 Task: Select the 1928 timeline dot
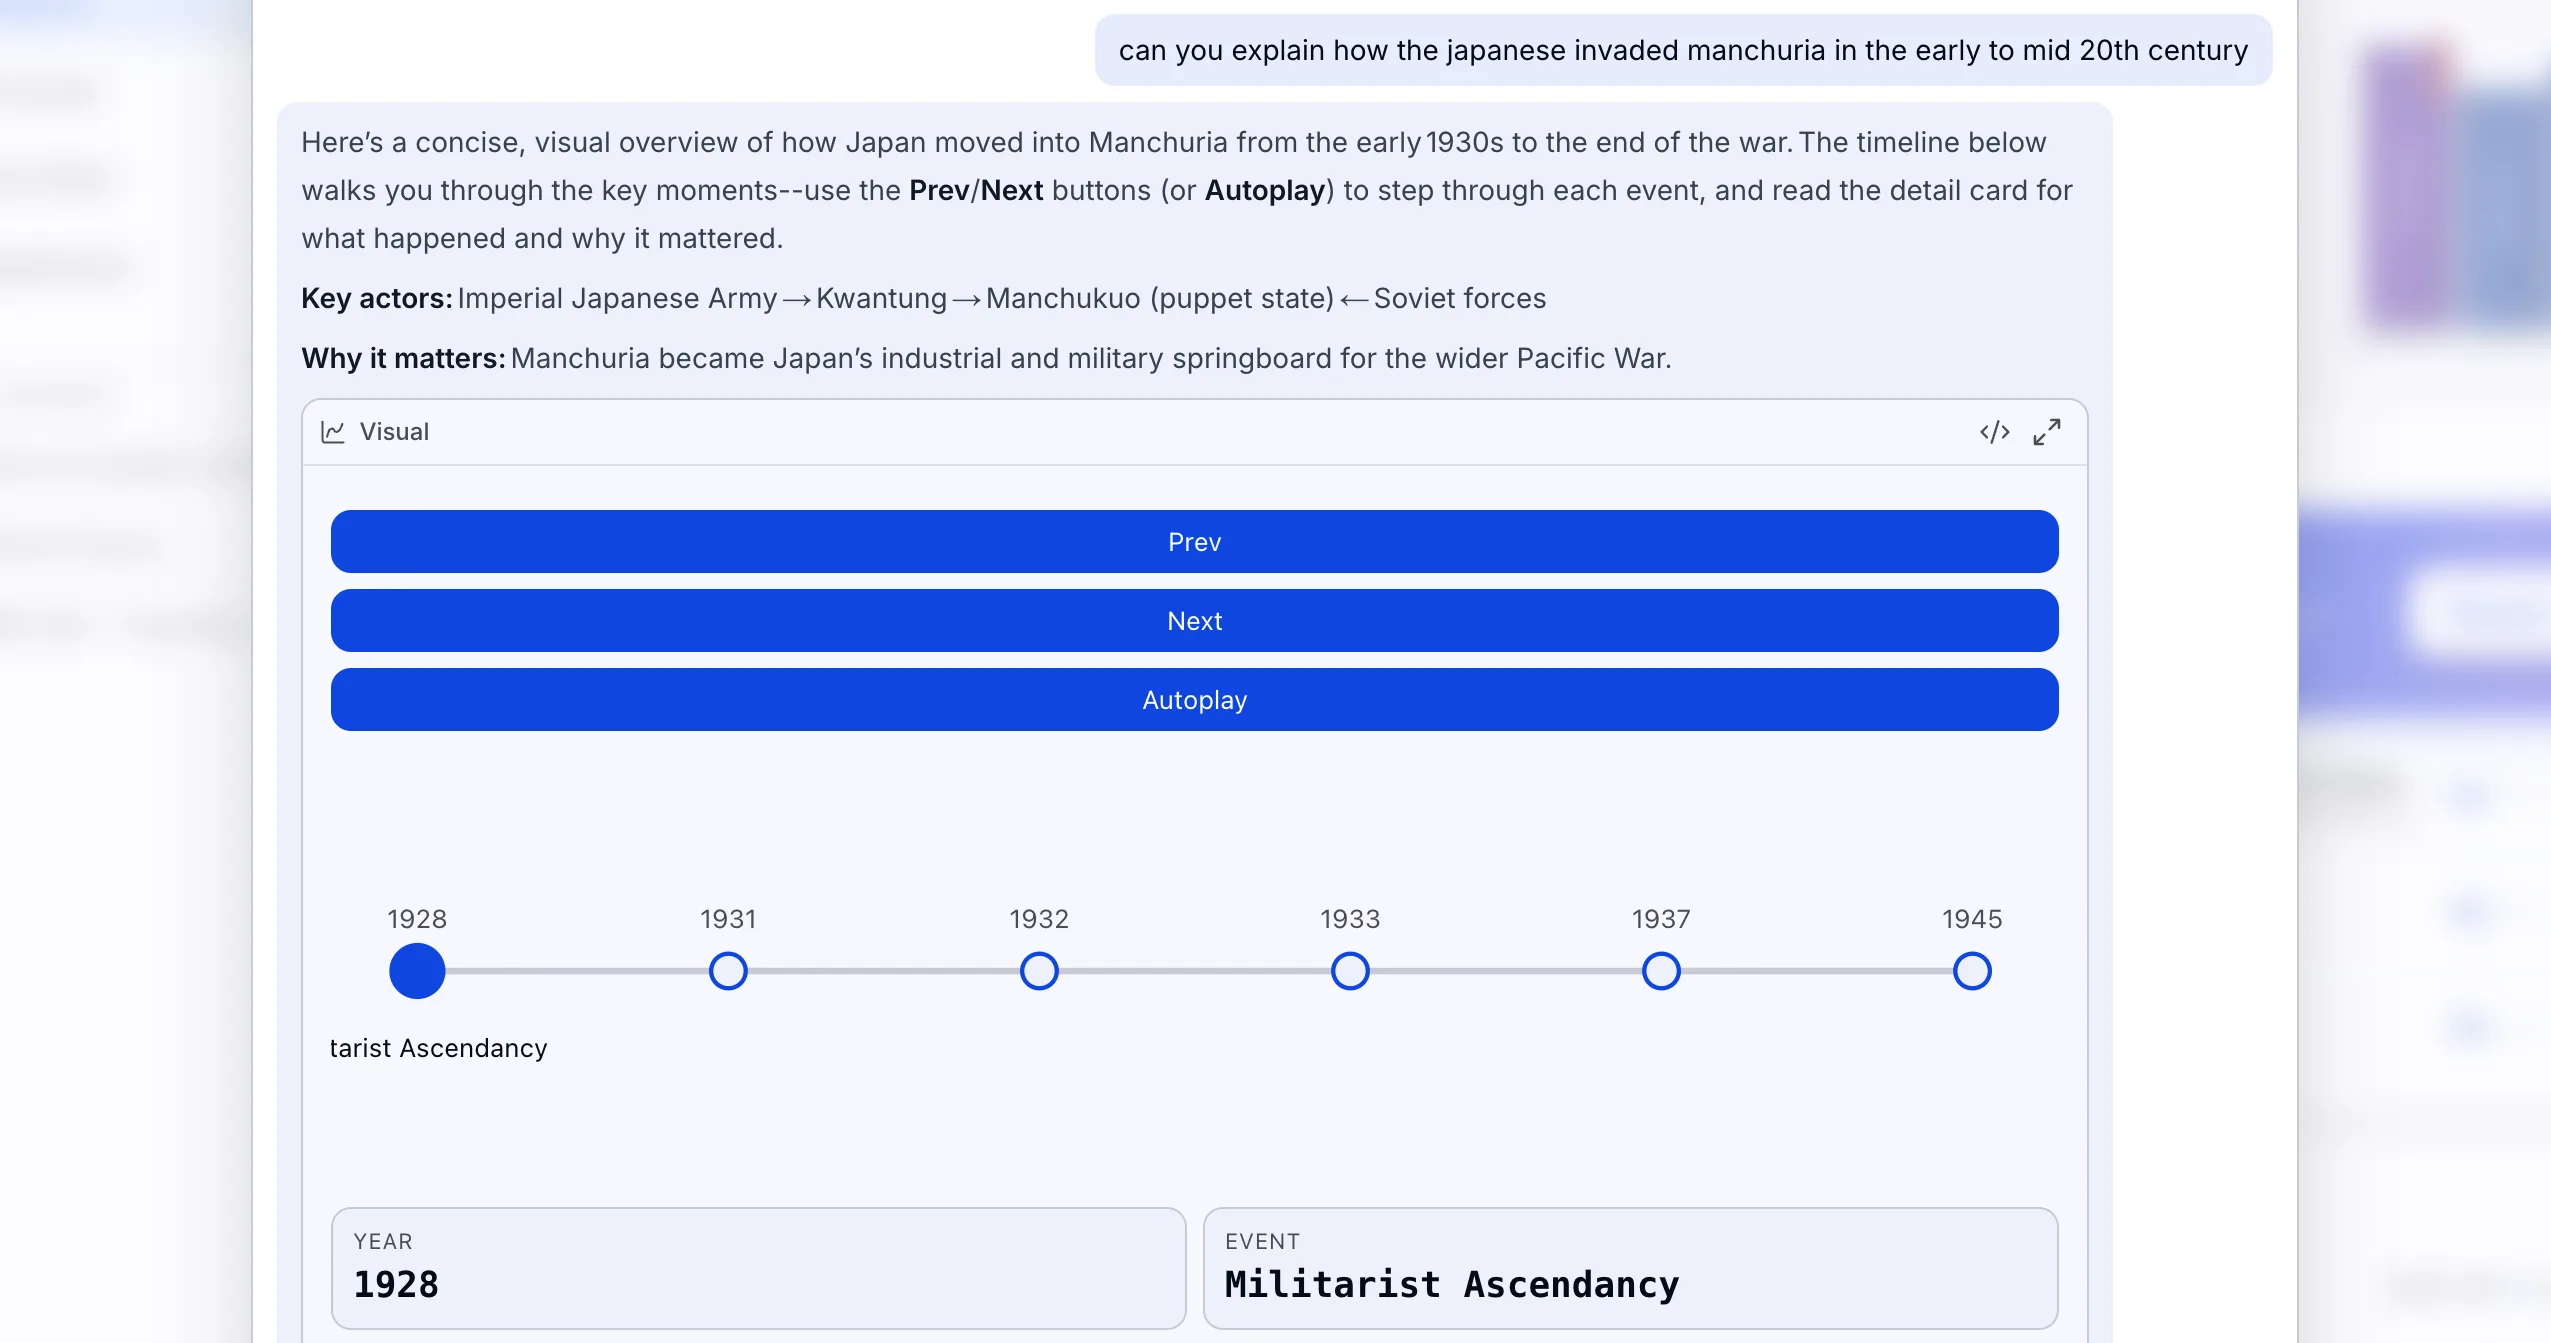(417, 971)
